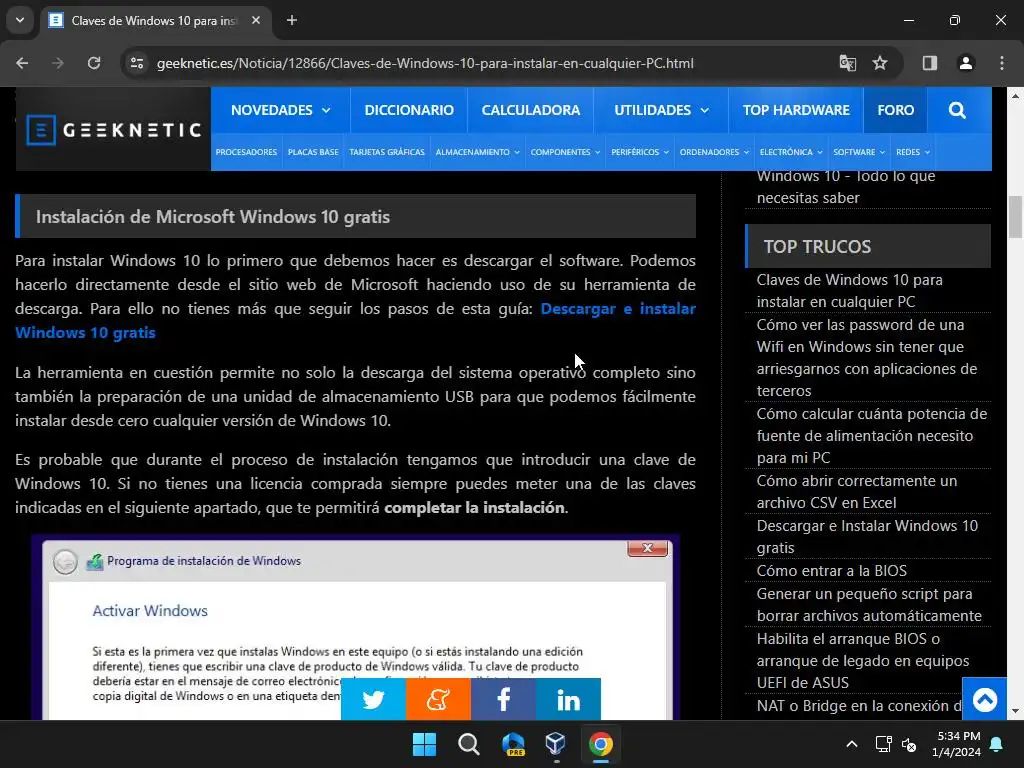Expand the COMPONENTES submenu

click(565, 152)
